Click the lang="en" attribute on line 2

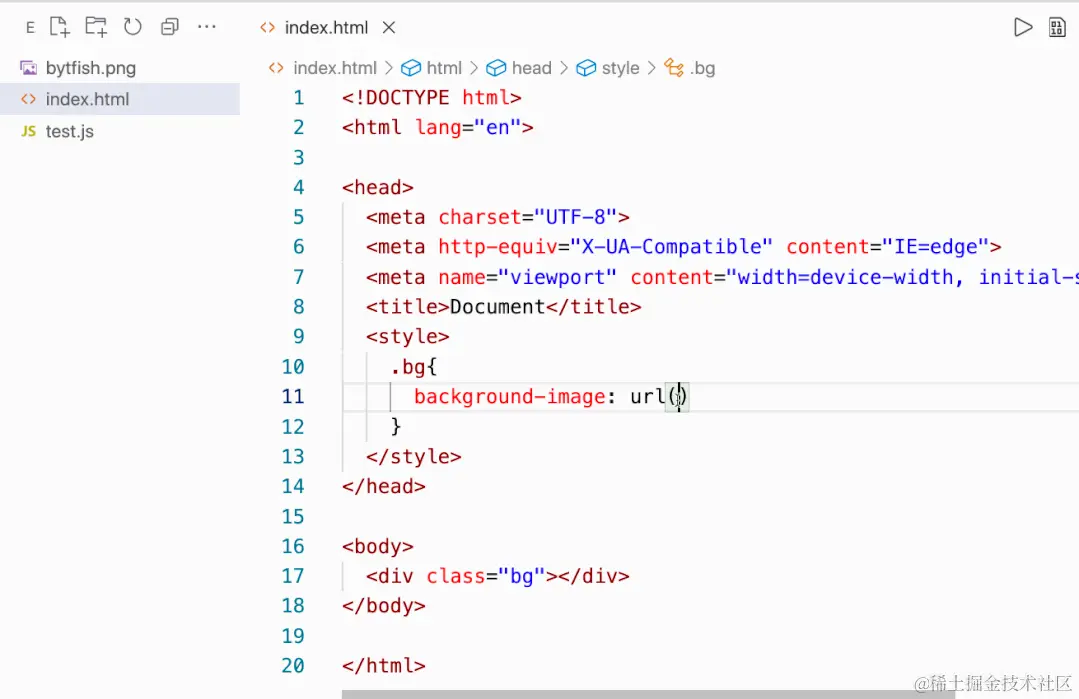[468, 127]
